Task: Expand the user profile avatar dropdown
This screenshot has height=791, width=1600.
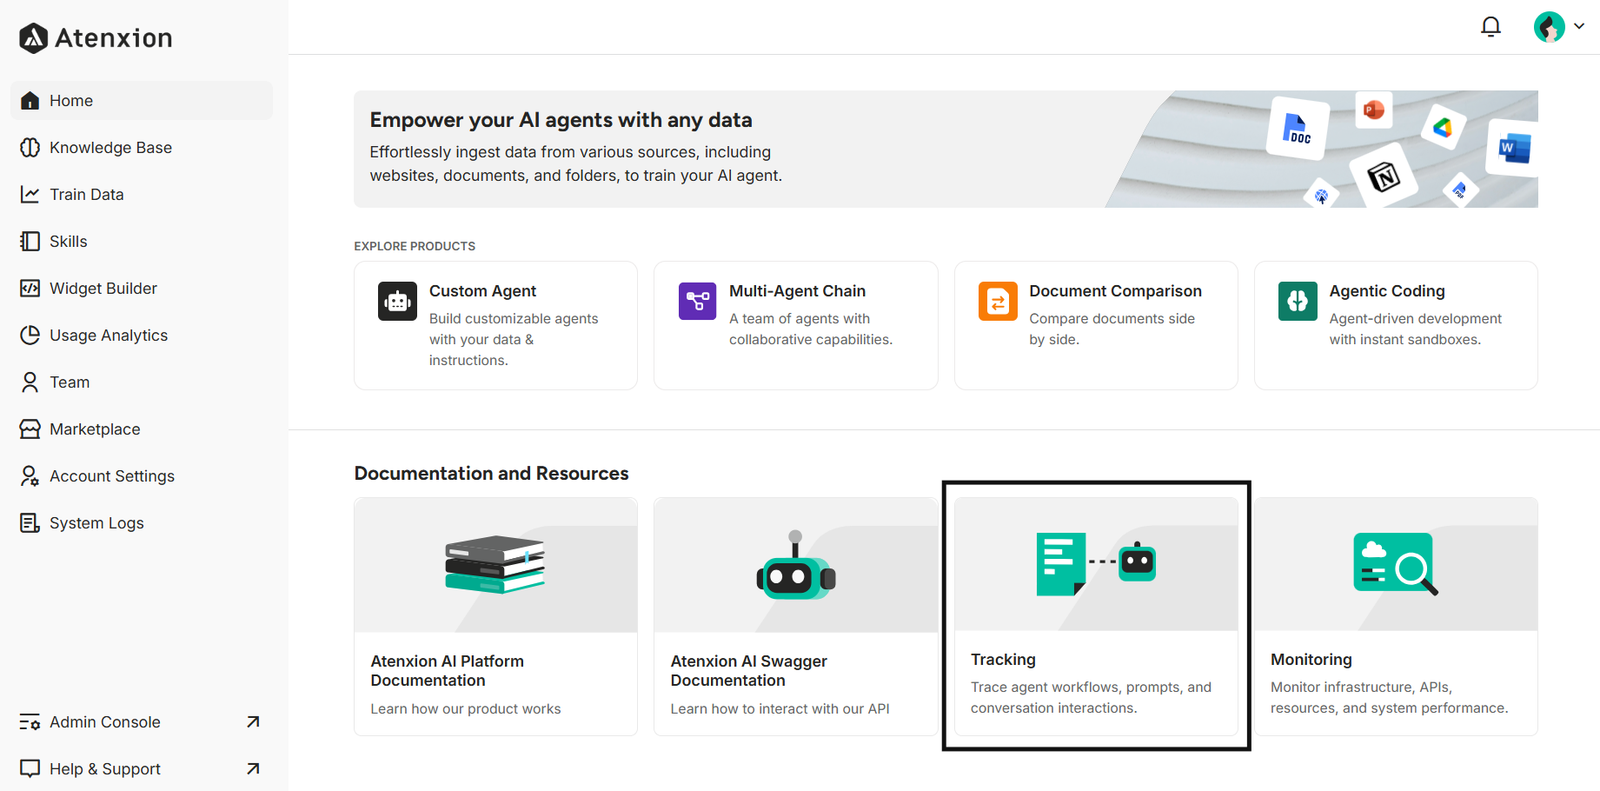Action: point(1558,27)
